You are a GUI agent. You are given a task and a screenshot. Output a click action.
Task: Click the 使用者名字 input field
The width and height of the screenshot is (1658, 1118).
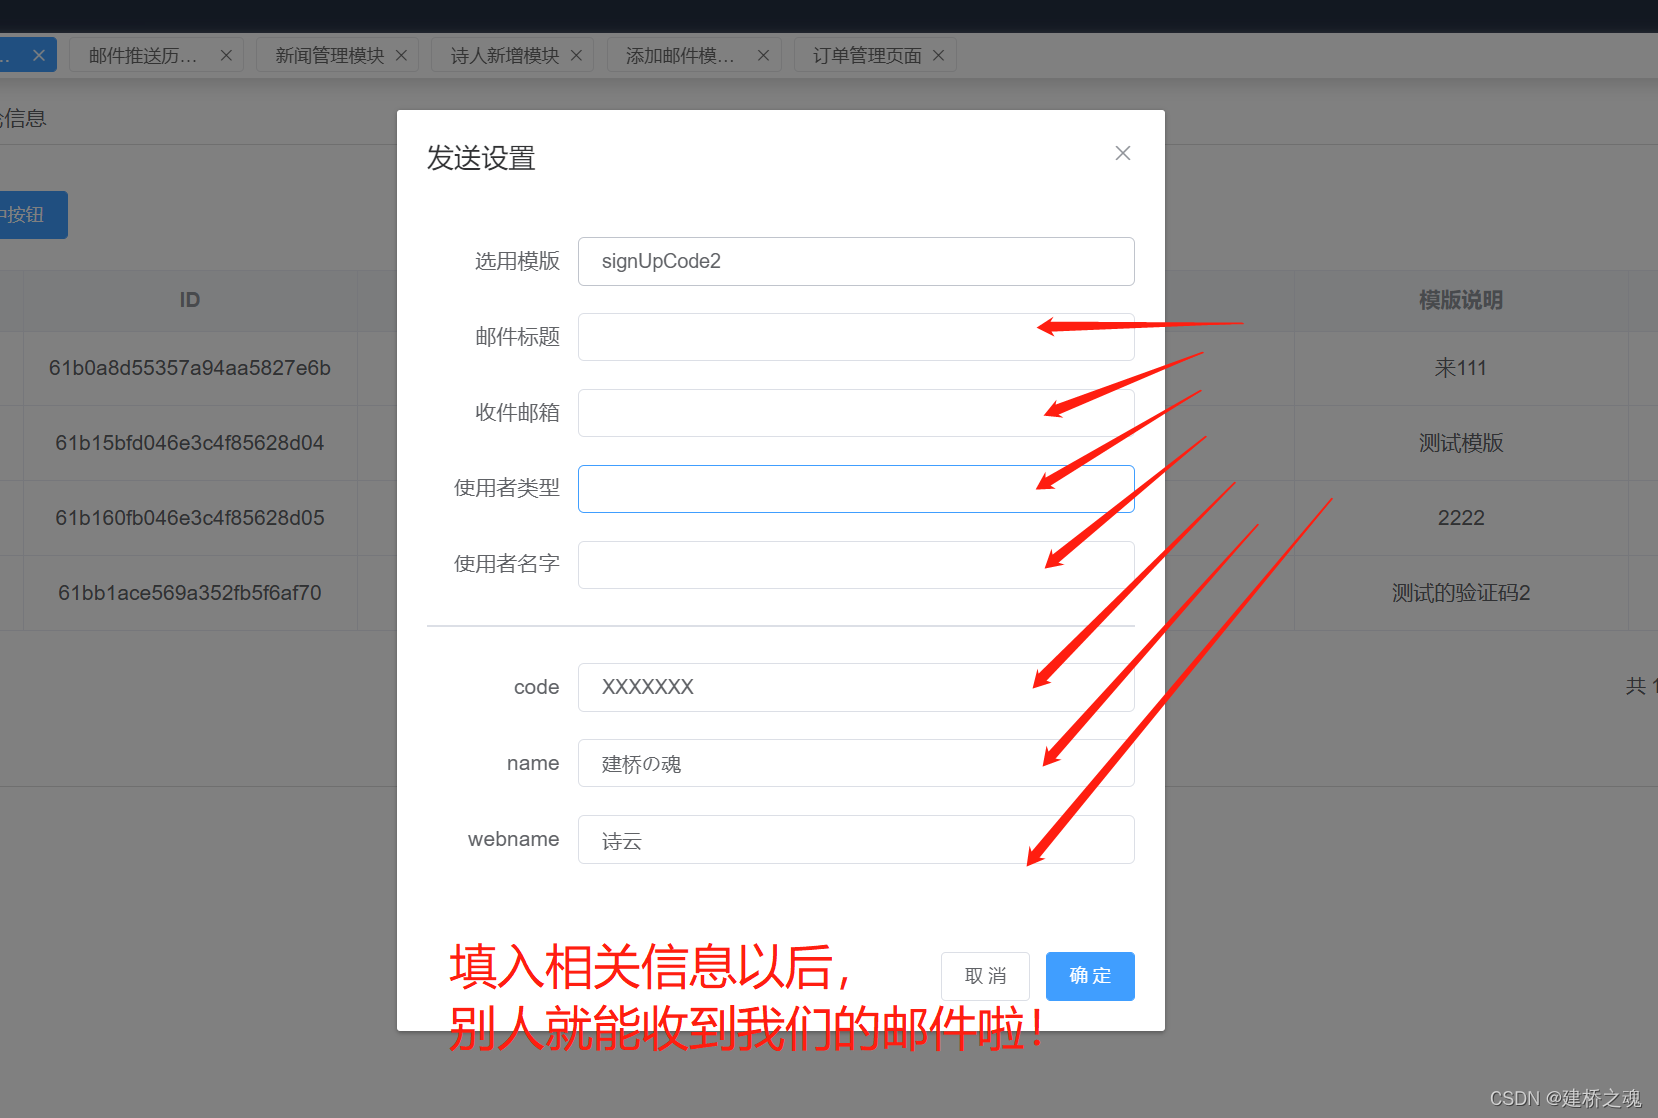[x=856, y=565]
